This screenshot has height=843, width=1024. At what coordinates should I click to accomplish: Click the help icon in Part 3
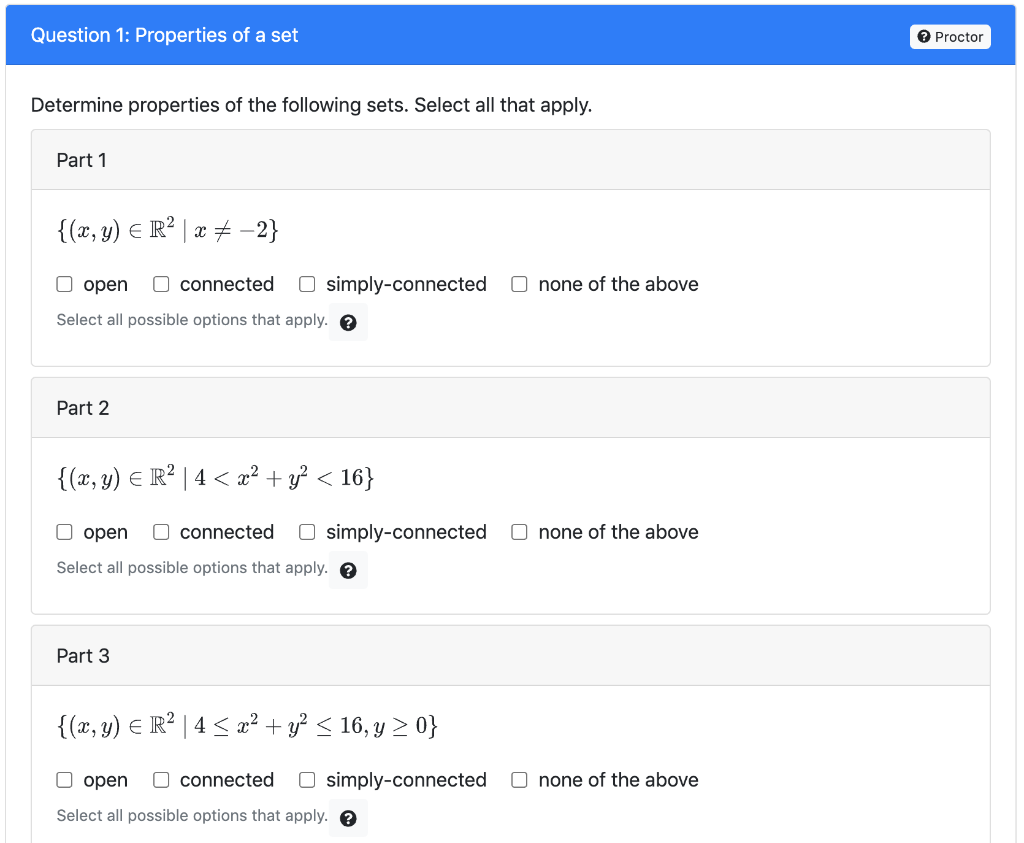coord(348,817)
